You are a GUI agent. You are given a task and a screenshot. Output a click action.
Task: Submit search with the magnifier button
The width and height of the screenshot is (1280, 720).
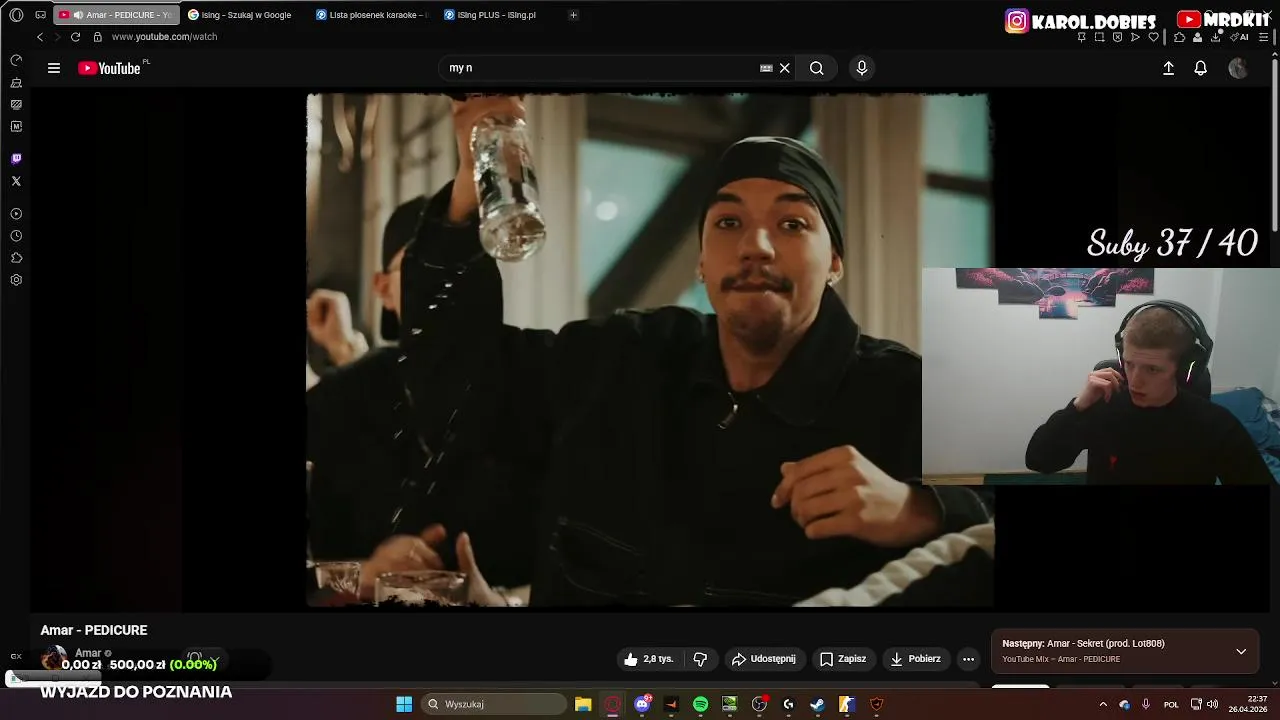click(x=817, y=68)
